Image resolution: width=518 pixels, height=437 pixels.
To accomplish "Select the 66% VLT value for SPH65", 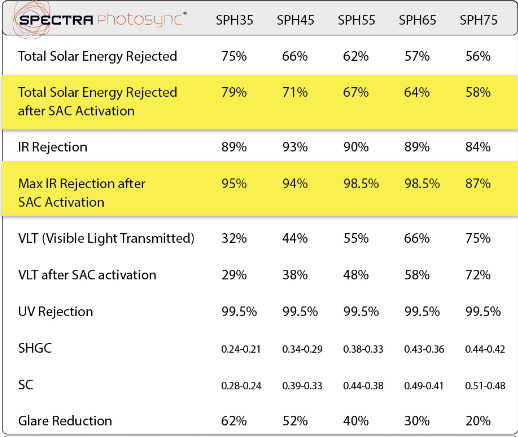I will [x=417, y=239].
